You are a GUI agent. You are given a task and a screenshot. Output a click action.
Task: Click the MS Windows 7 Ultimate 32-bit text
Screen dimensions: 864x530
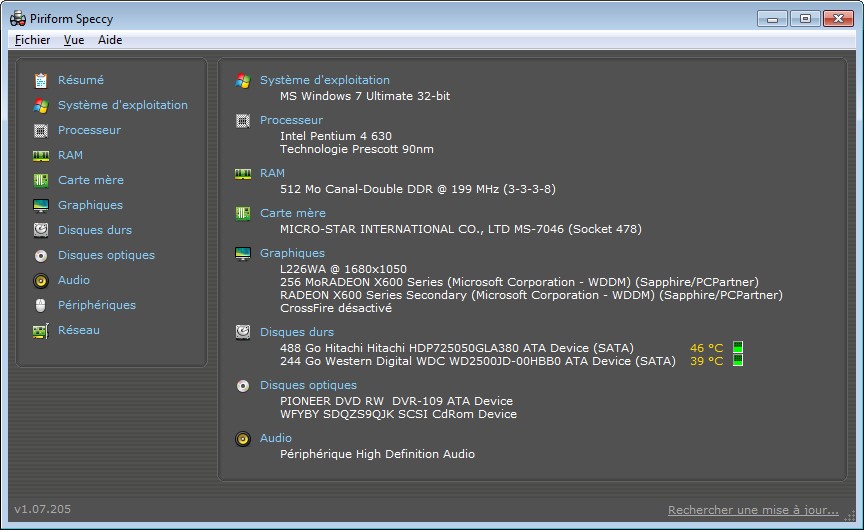pos(365,96)
